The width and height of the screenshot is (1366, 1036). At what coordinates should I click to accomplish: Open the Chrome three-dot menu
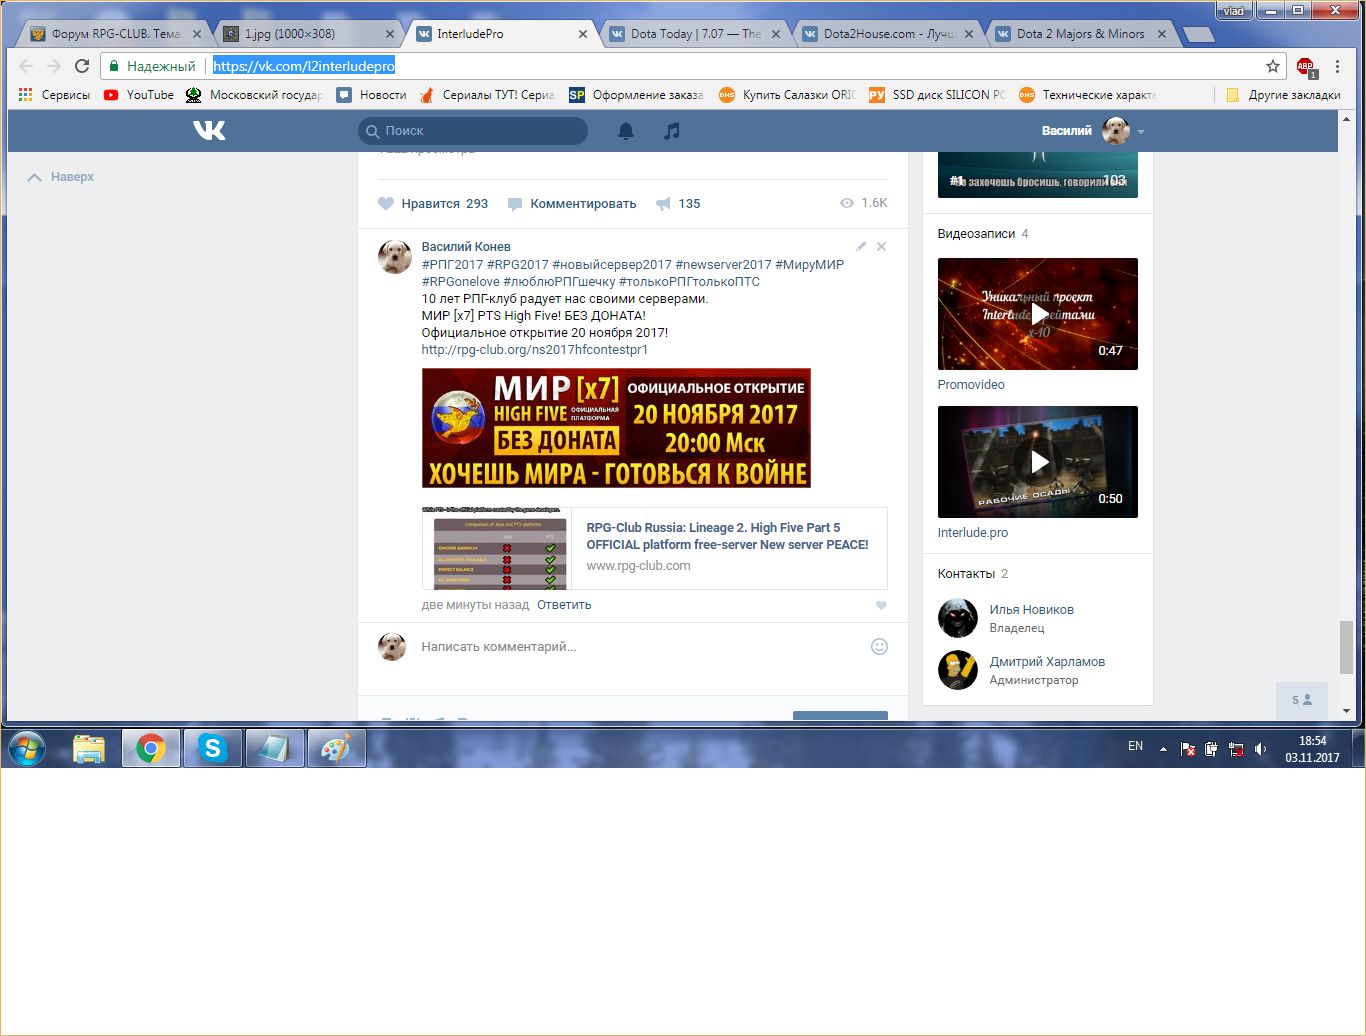pos(1337,66)
